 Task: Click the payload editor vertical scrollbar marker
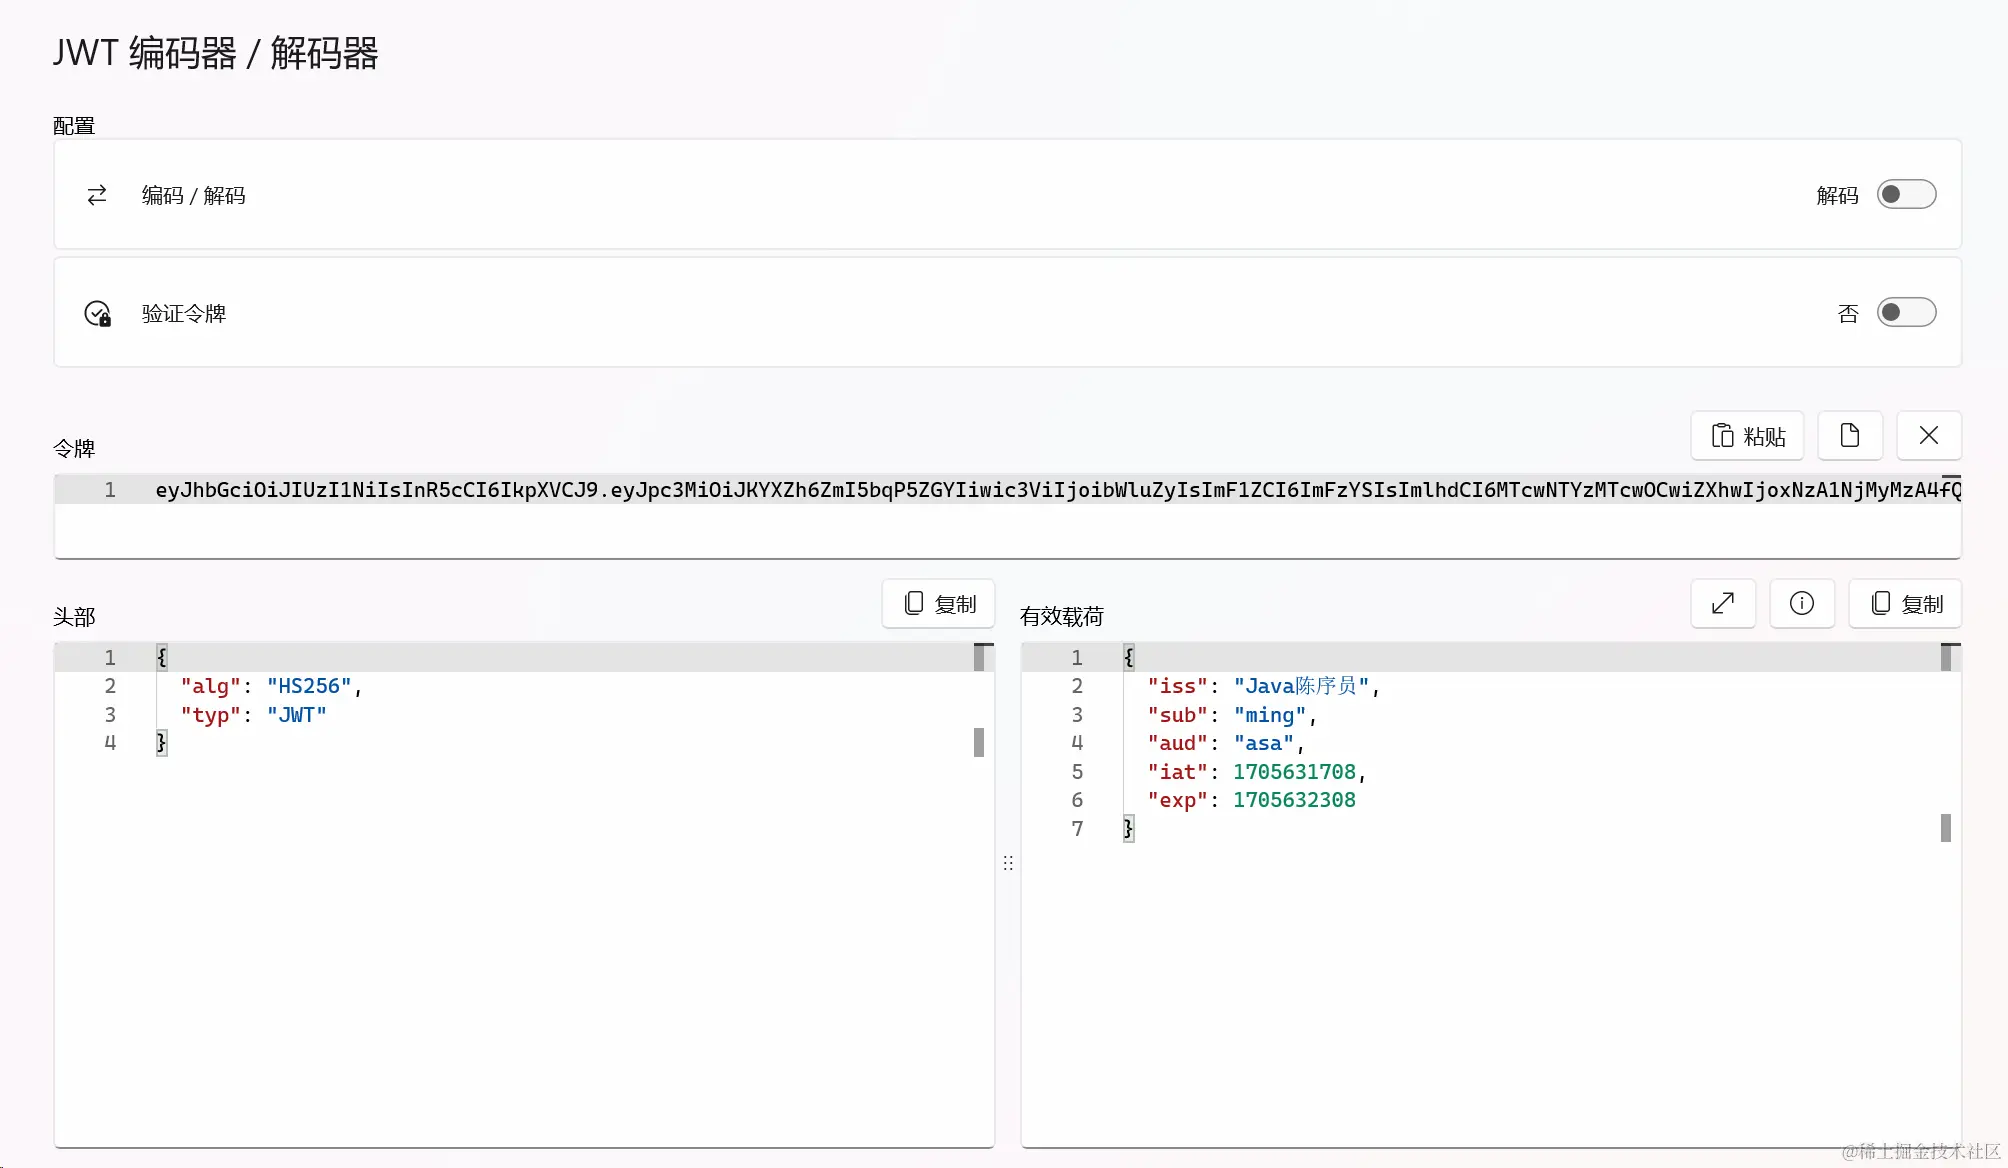1946,828
